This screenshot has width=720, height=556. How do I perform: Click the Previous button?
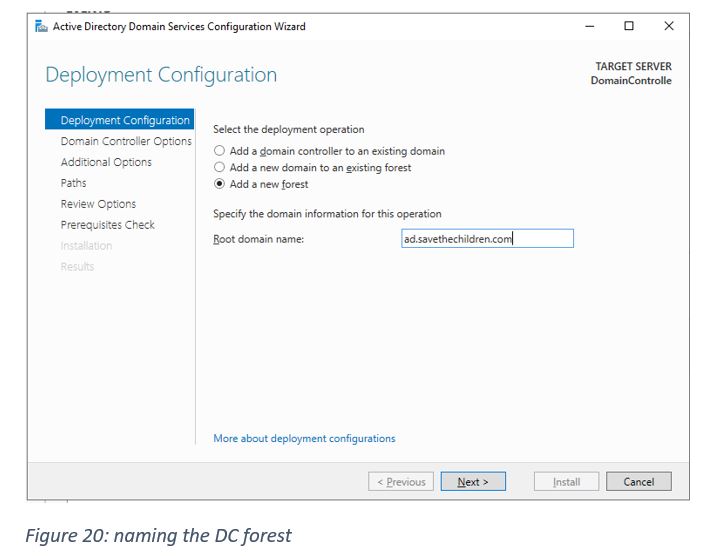point(401,482)
